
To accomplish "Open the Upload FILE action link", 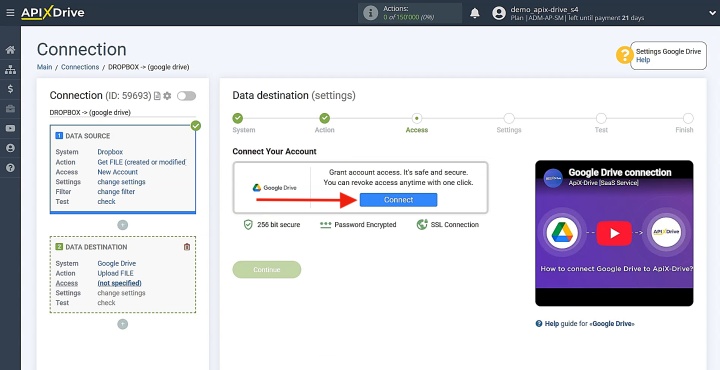I will 115,273.
